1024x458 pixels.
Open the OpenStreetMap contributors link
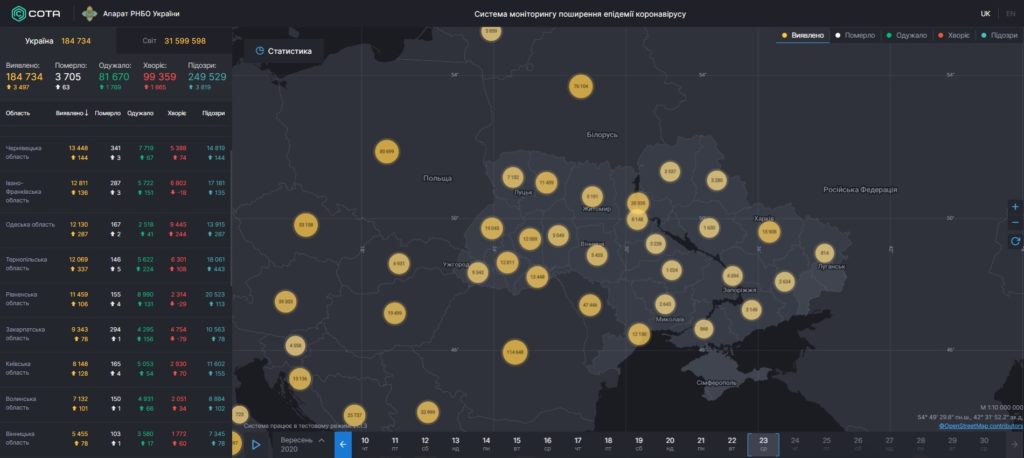tap(981, 426)
